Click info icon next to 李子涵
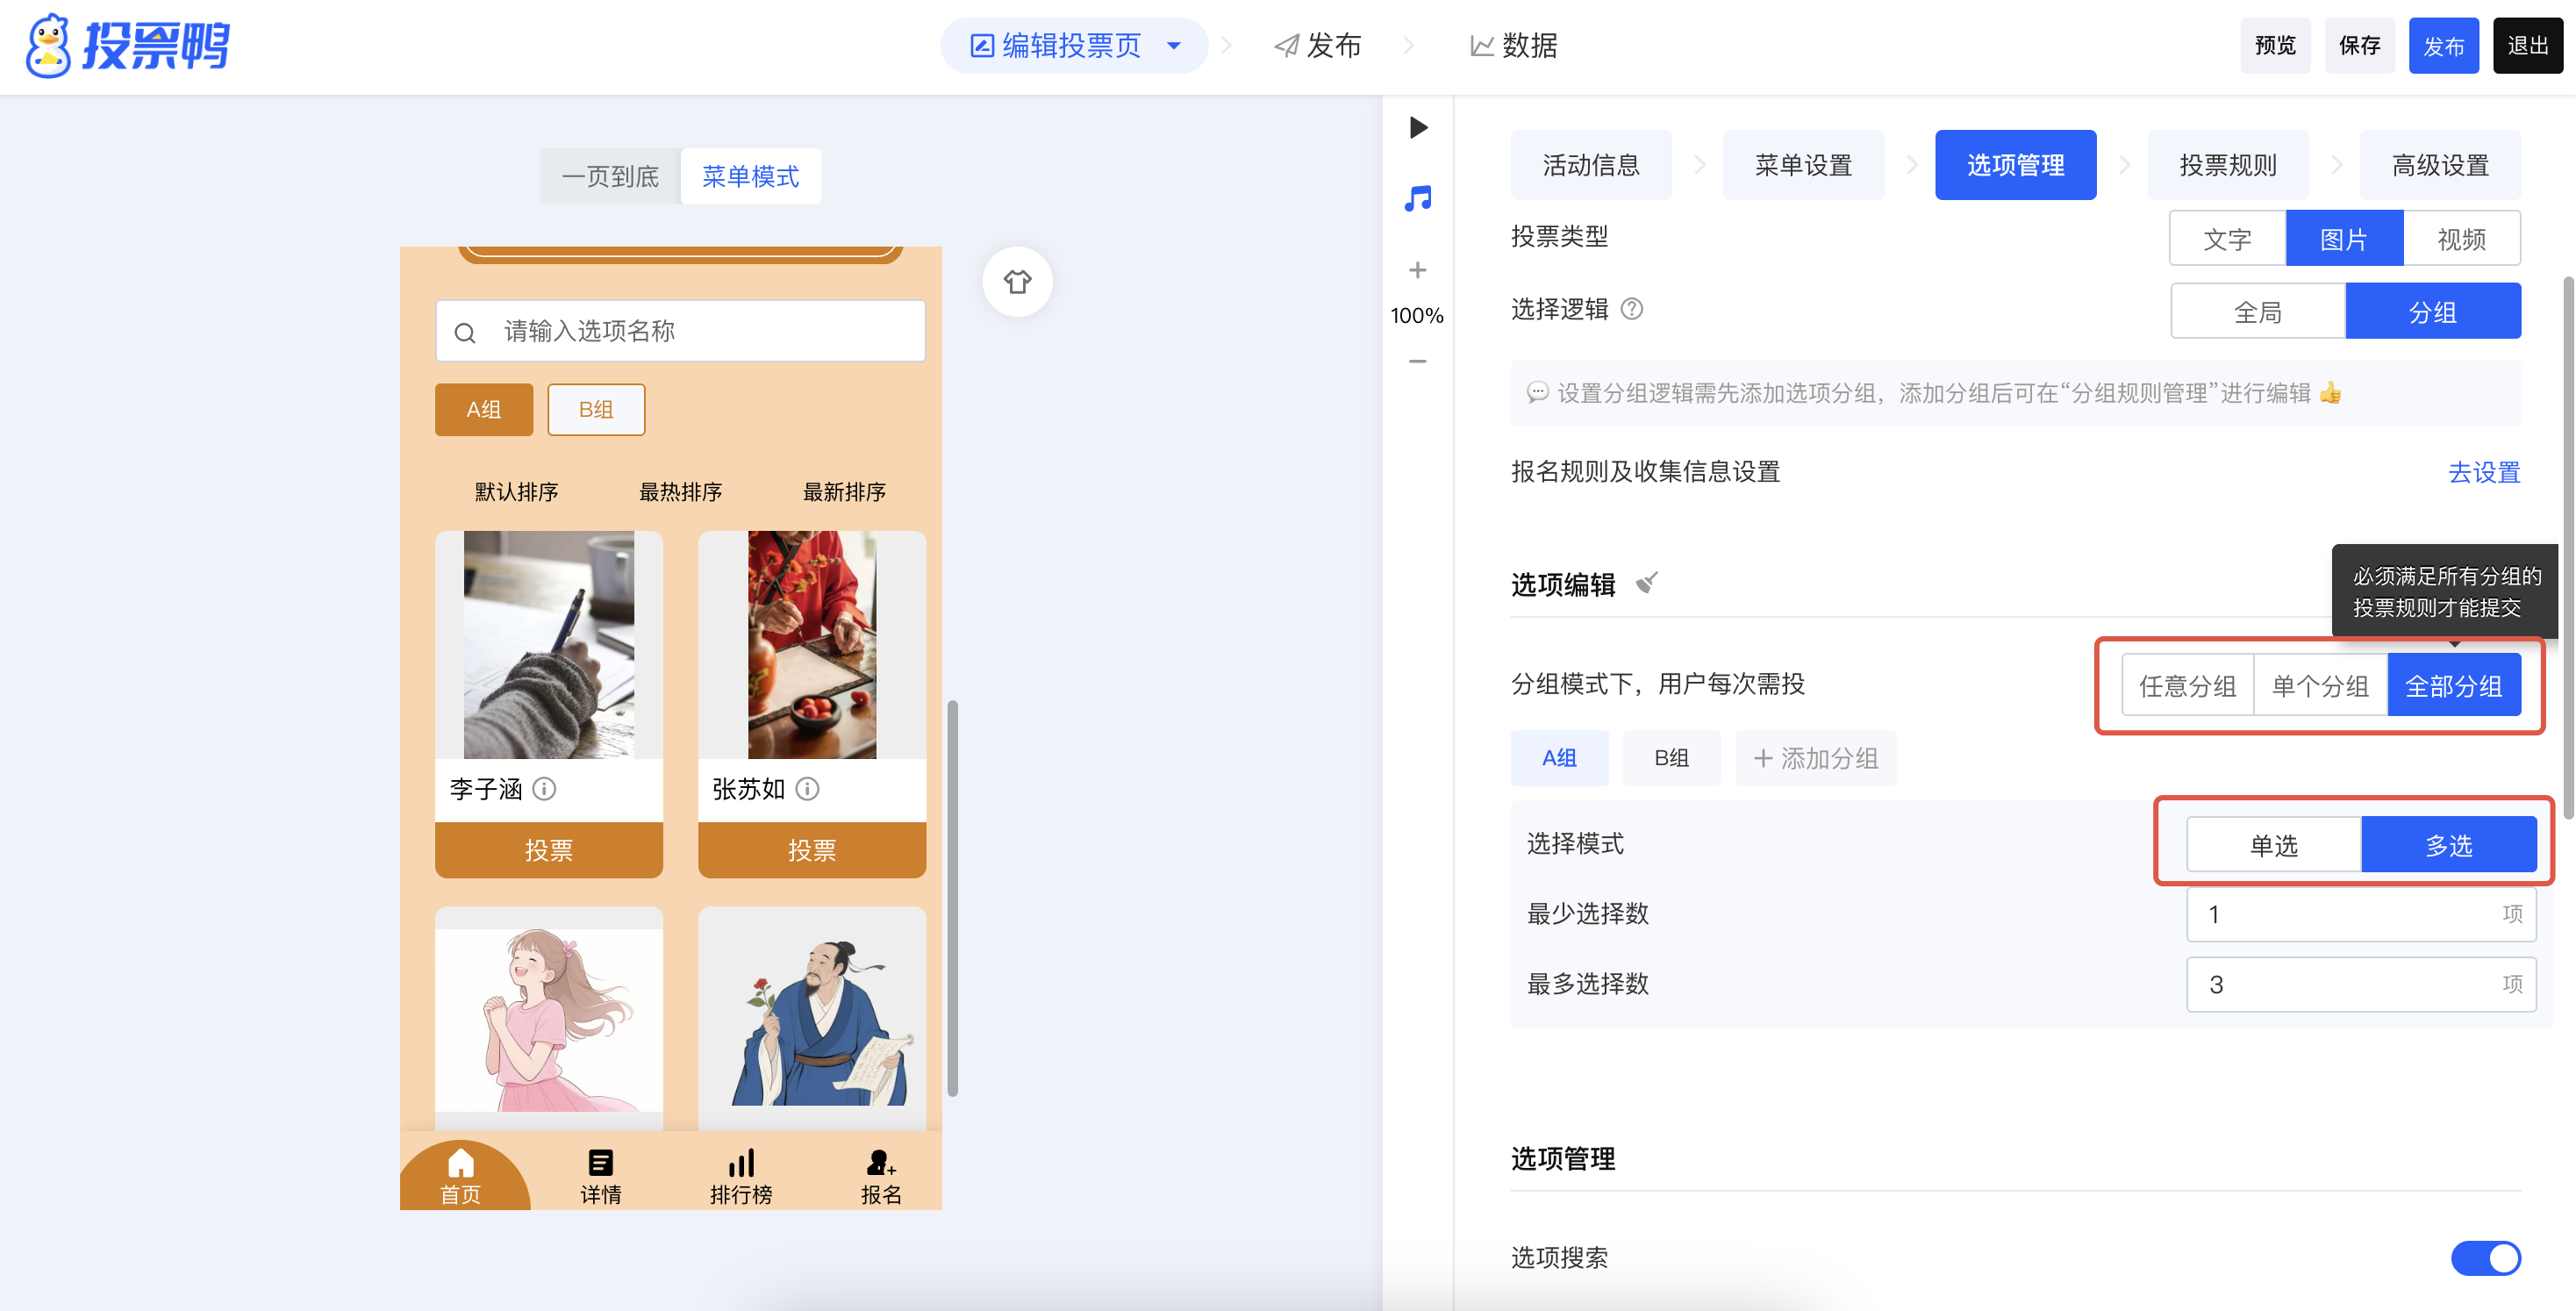This screenshot has width=2576, height=1311. pos(544,789)
